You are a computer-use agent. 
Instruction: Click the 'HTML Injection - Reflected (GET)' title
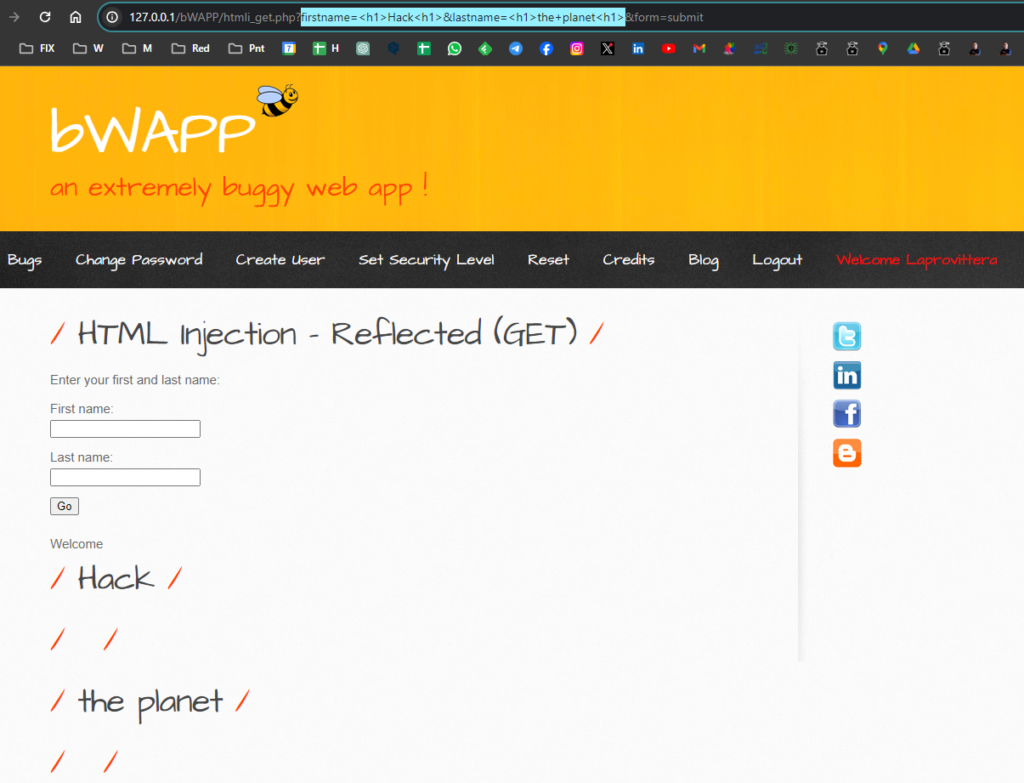[x=327, y=334]
